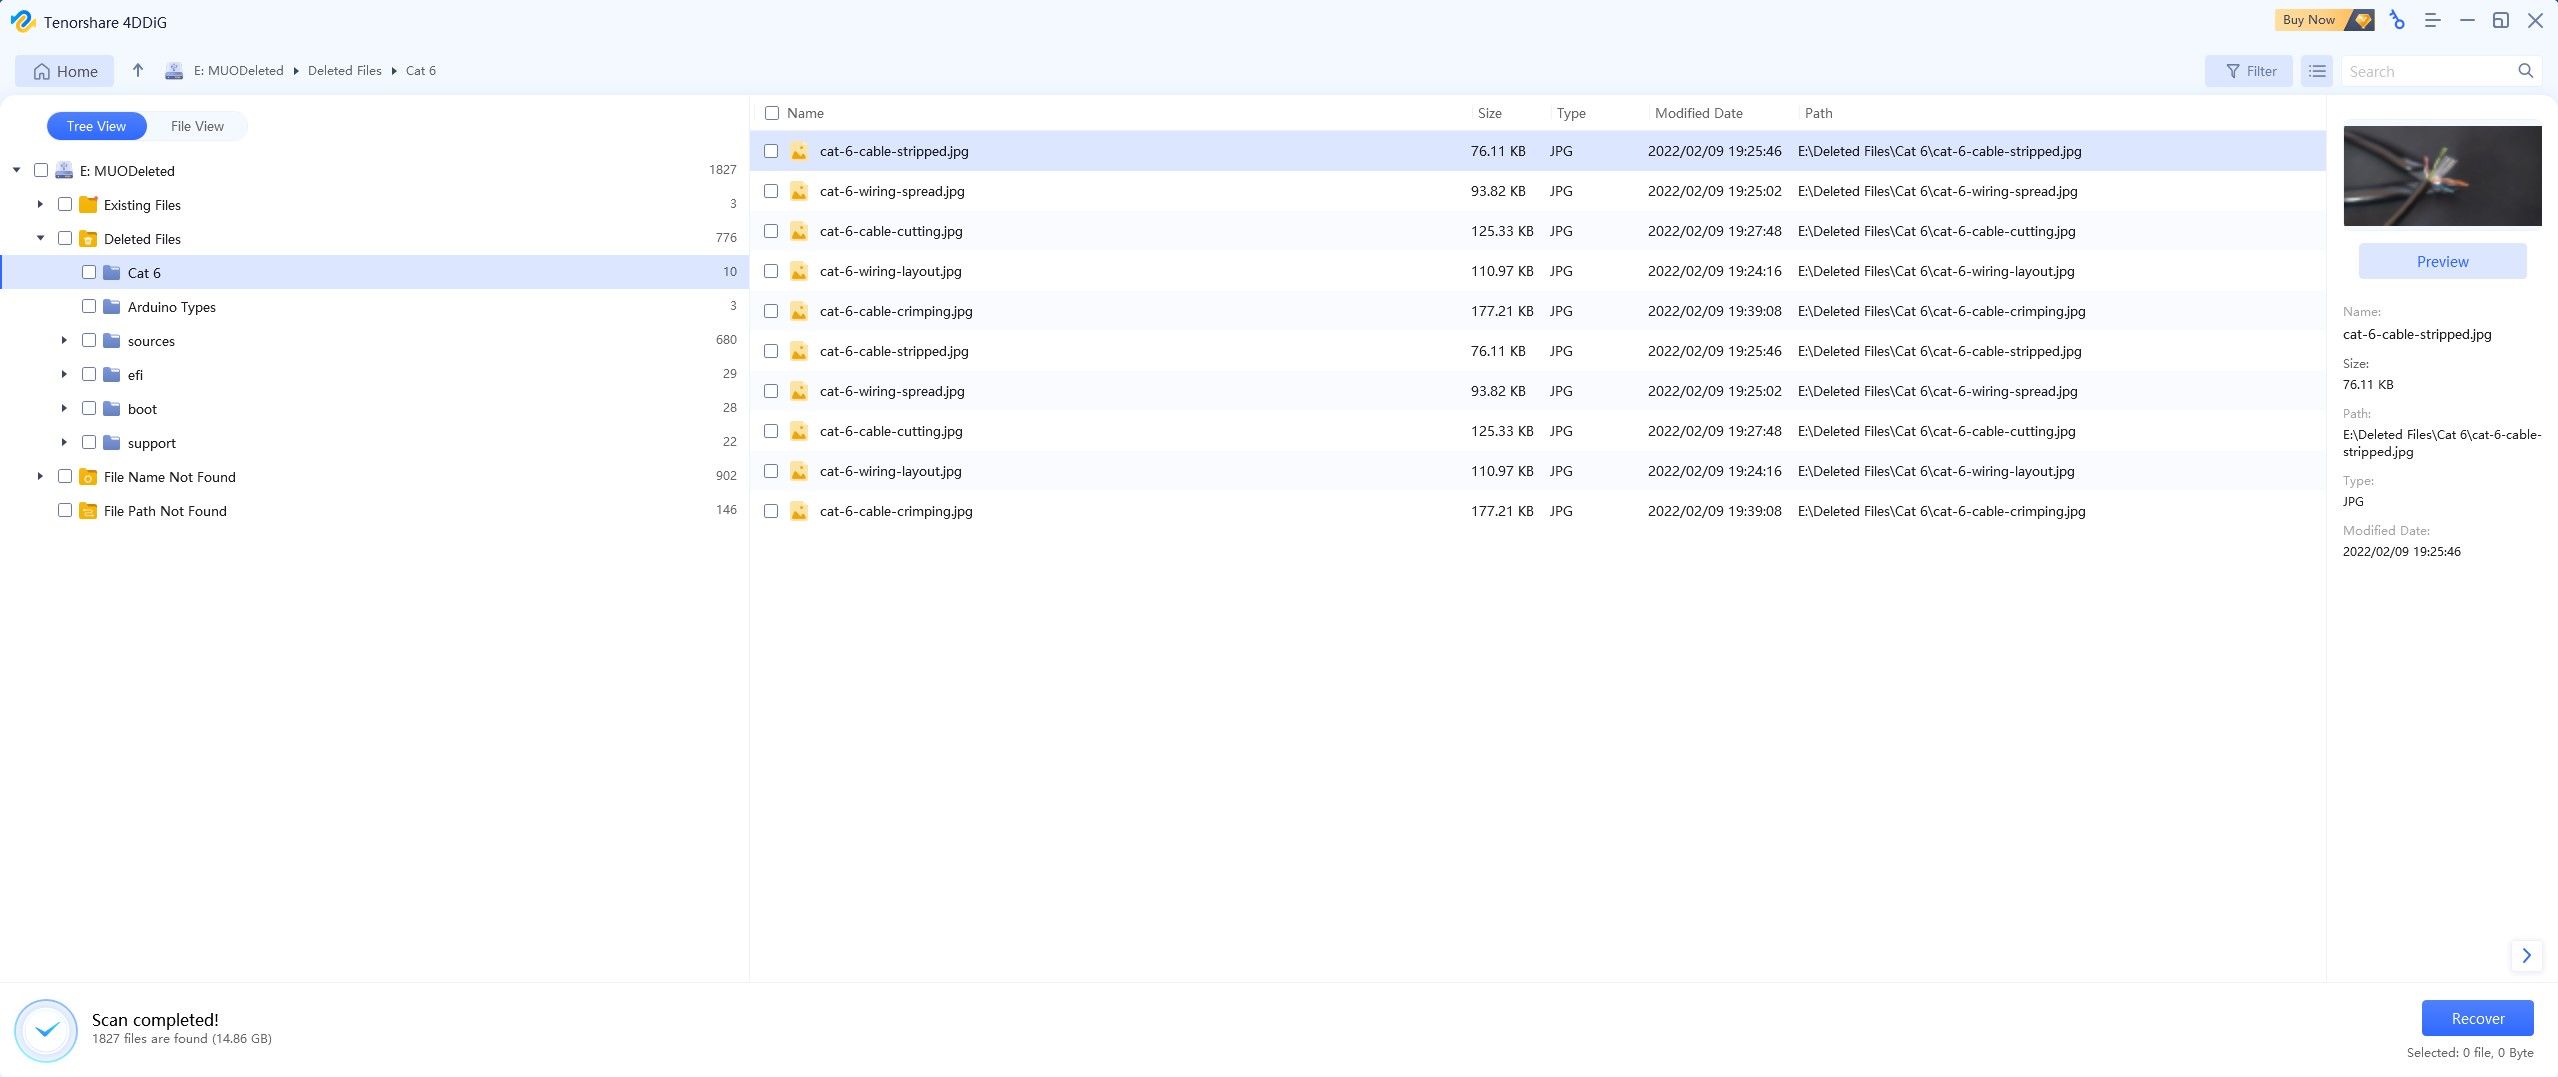This screenshot has width=2558, height=1077.
Task: Tick the Existing Files checkbox
Action: 65,204
